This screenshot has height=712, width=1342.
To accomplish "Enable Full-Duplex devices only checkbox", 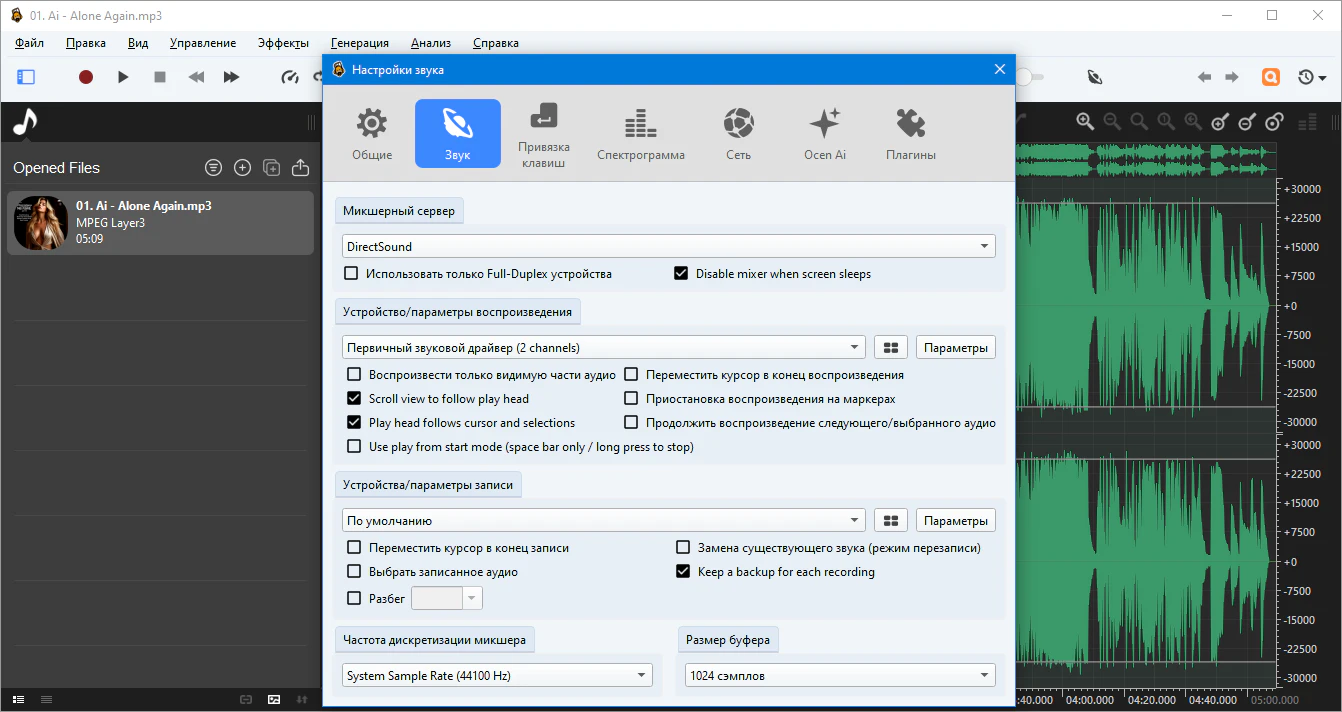I will (x=351, y=274).
